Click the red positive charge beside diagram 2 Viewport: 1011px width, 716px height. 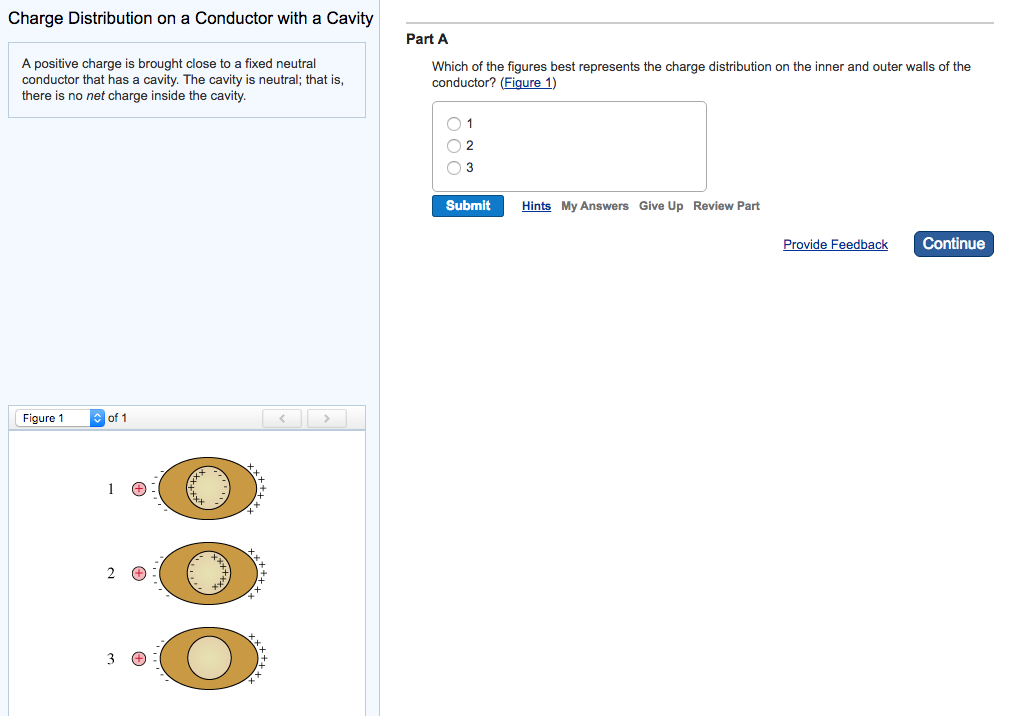click(139, 573)
